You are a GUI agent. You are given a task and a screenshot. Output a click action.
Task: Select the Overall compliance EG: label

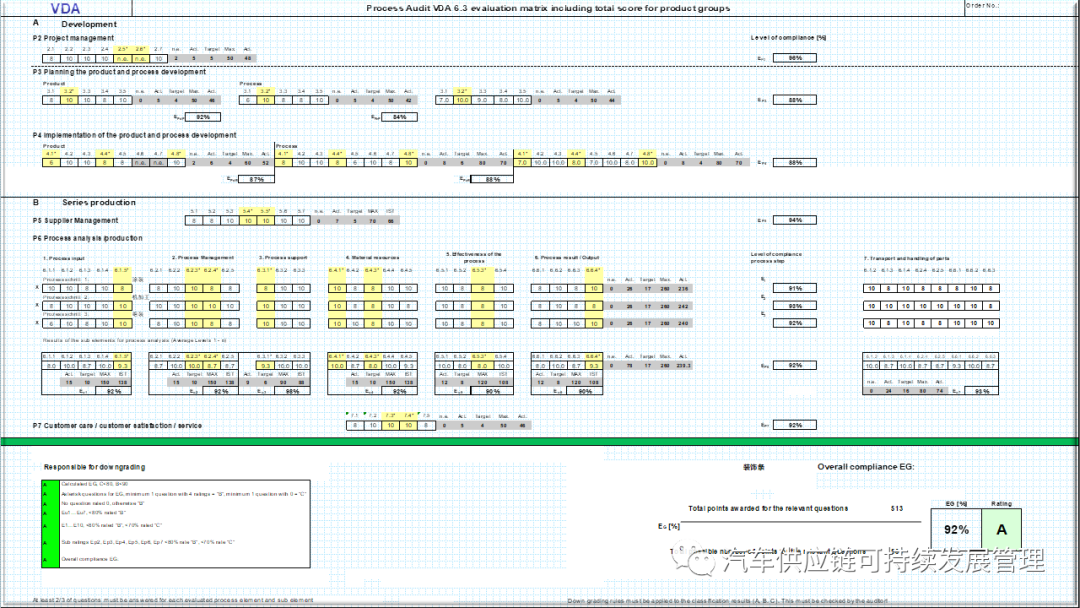click(x=866, y=467)
